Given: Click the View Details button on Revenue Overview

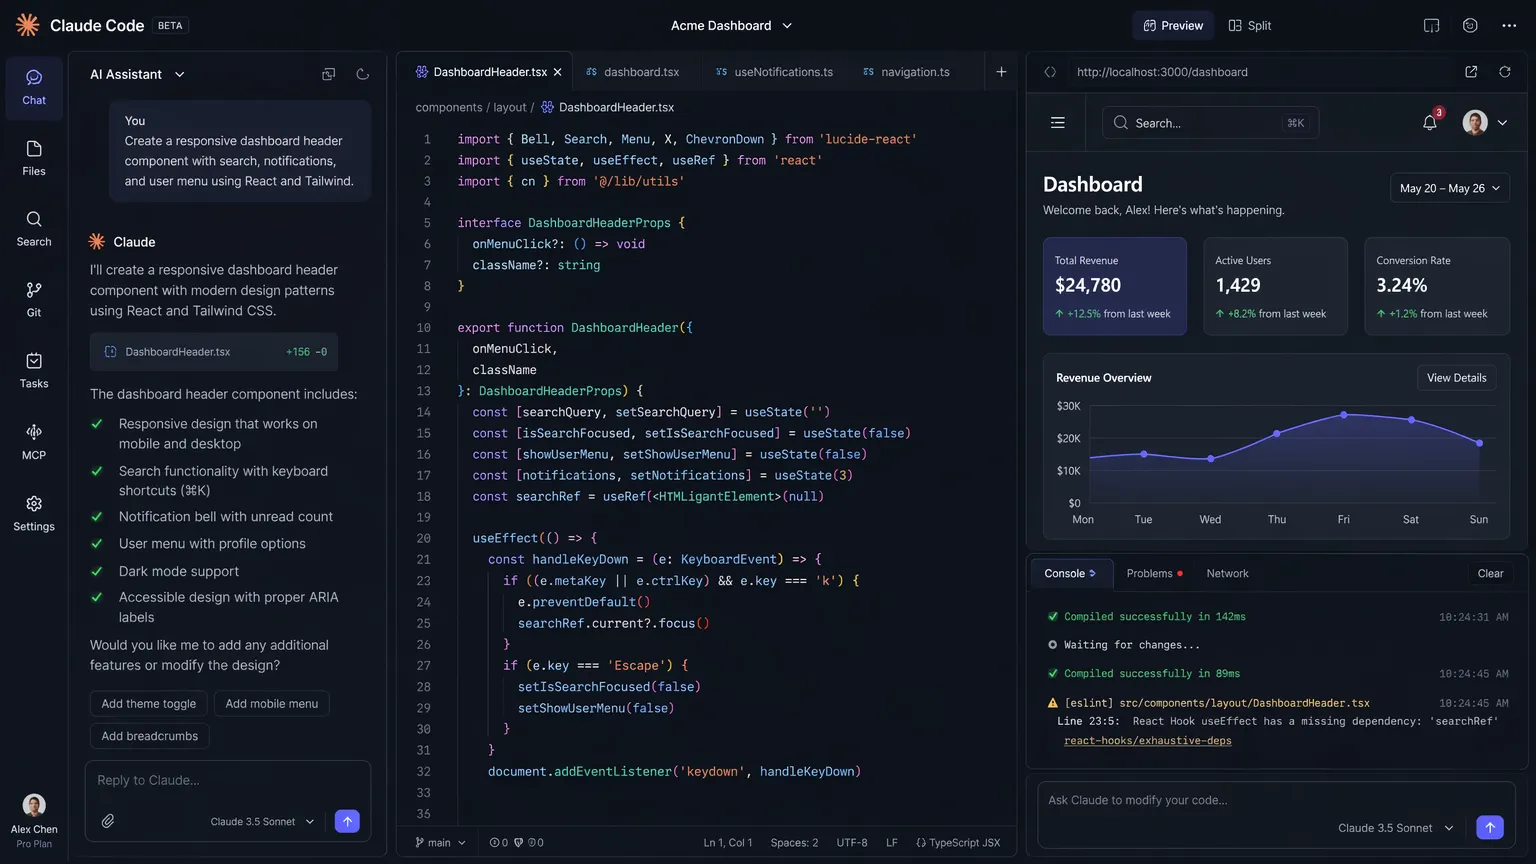Looking at the screenshot, I should pyautogui.click(x=1456, y=377).
